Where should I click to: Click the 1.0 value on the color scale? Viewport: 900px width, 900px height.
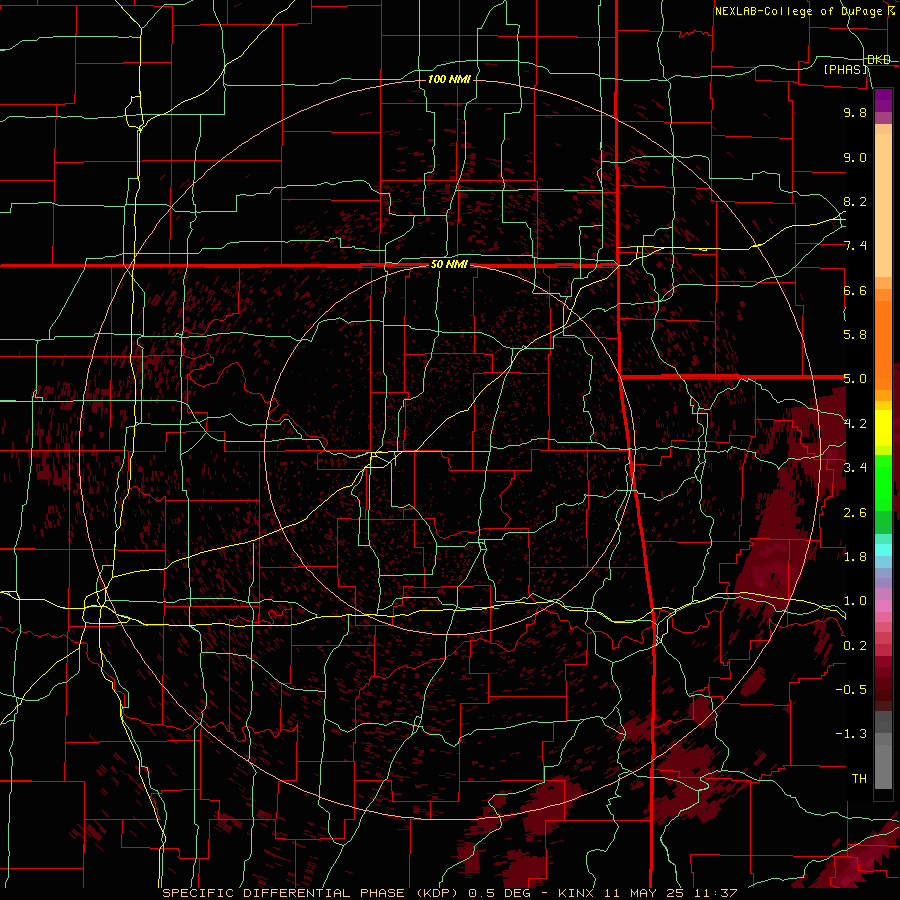[855, 601]
